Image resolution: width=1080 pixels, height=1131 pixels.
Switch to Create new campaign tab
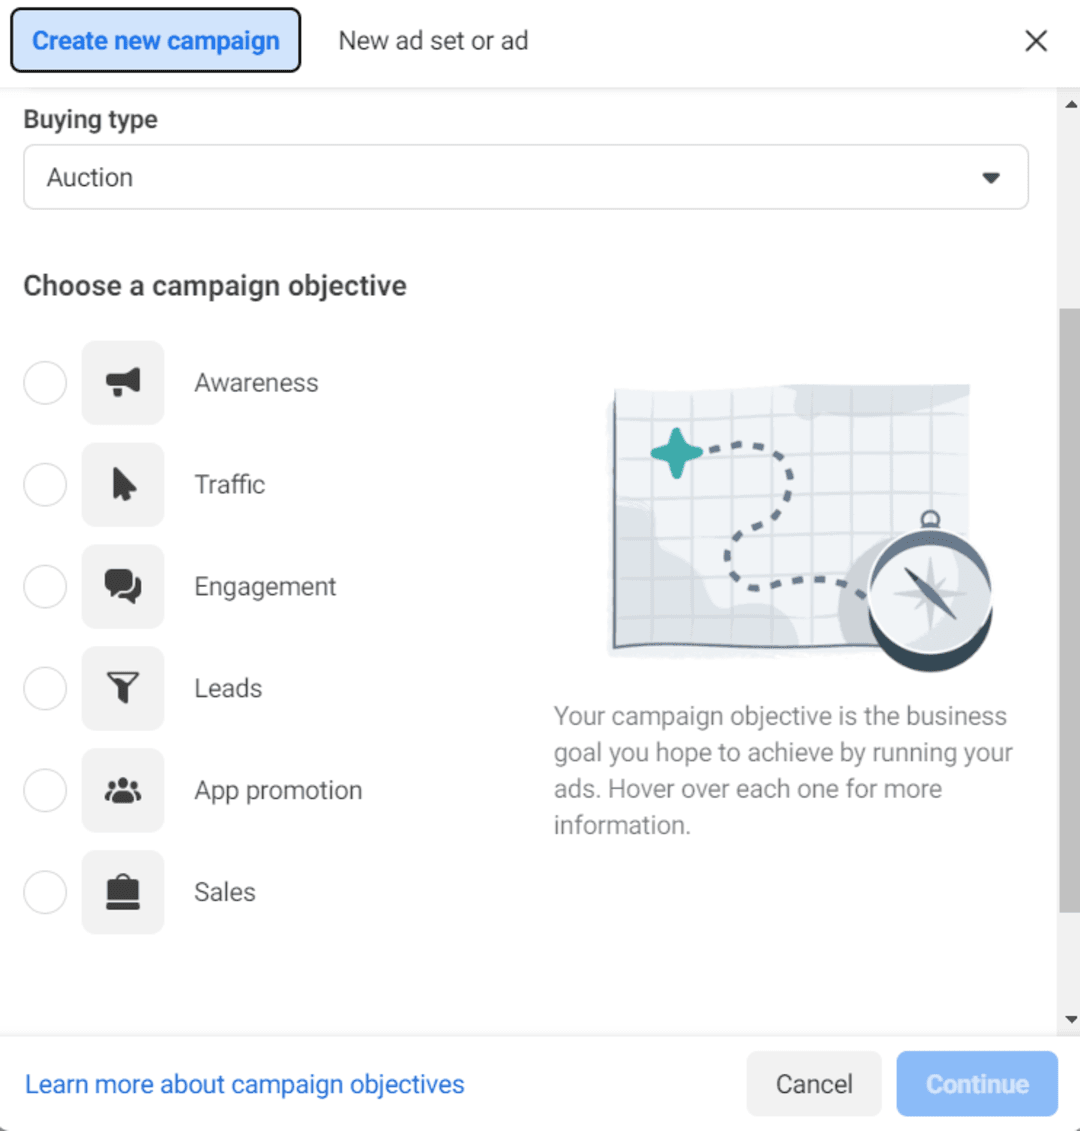point(156,40)
